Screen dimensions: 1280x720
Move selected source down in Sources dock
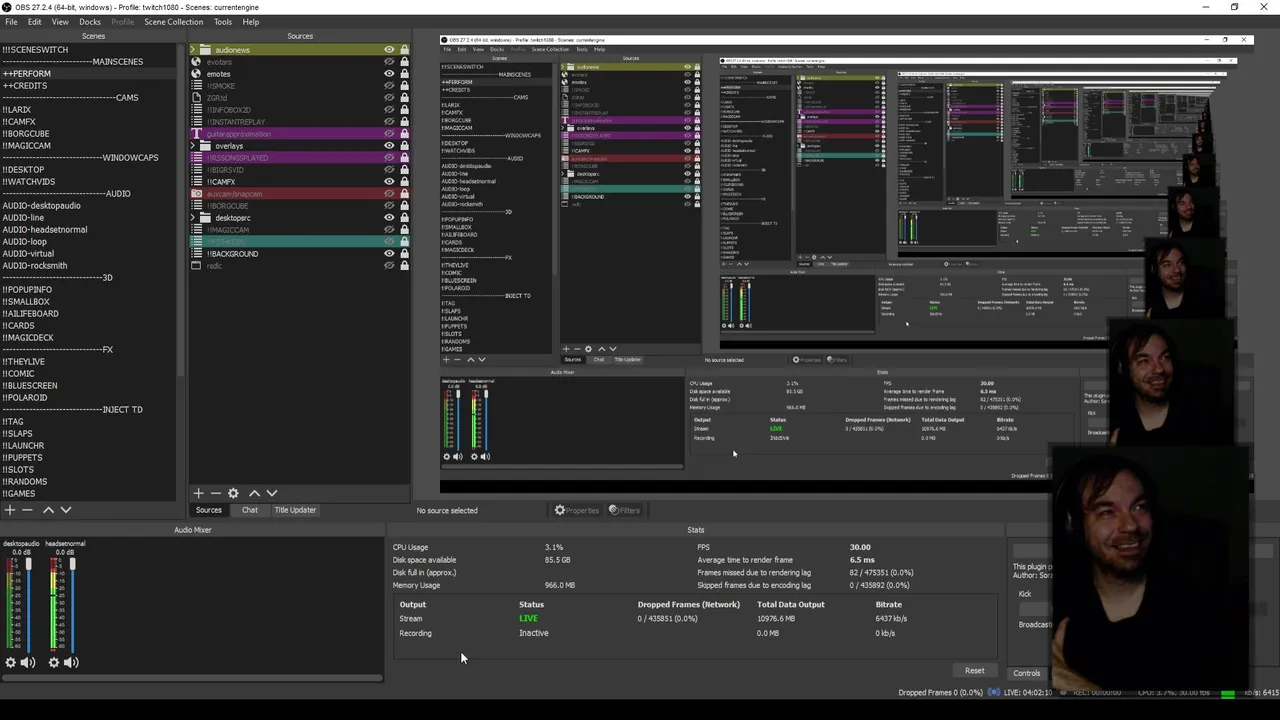272,493
